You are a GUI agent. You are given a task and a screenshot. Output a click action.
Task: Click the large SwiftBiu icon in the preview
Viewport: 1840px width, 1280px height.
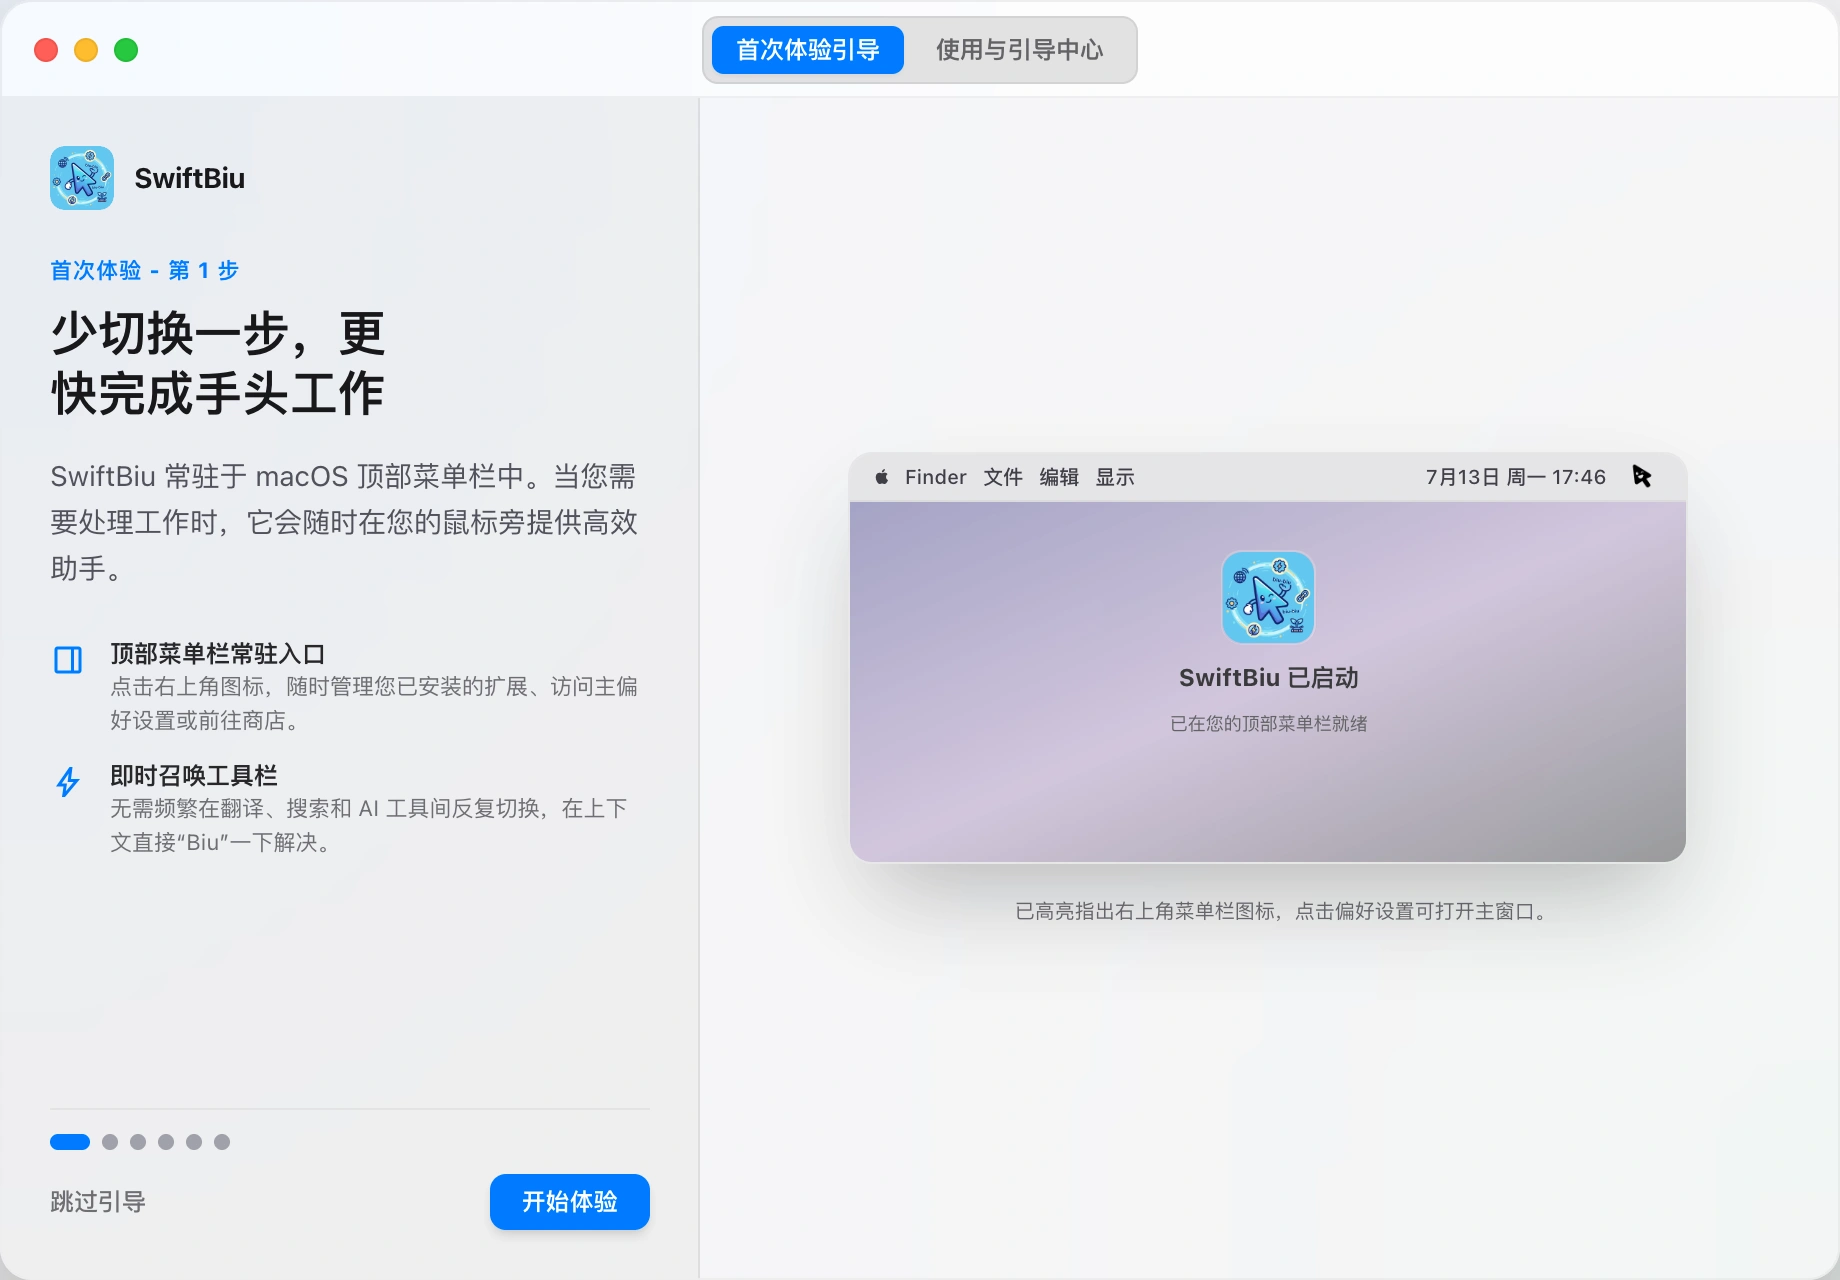tap(1268, 597)
